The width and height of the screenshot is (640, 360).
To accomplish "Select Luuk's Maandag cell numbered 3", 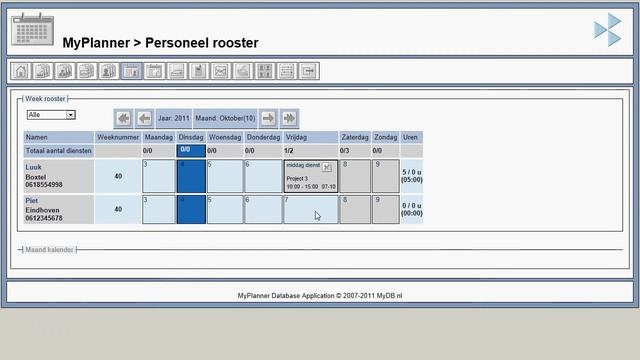I will tap(159, 176).
